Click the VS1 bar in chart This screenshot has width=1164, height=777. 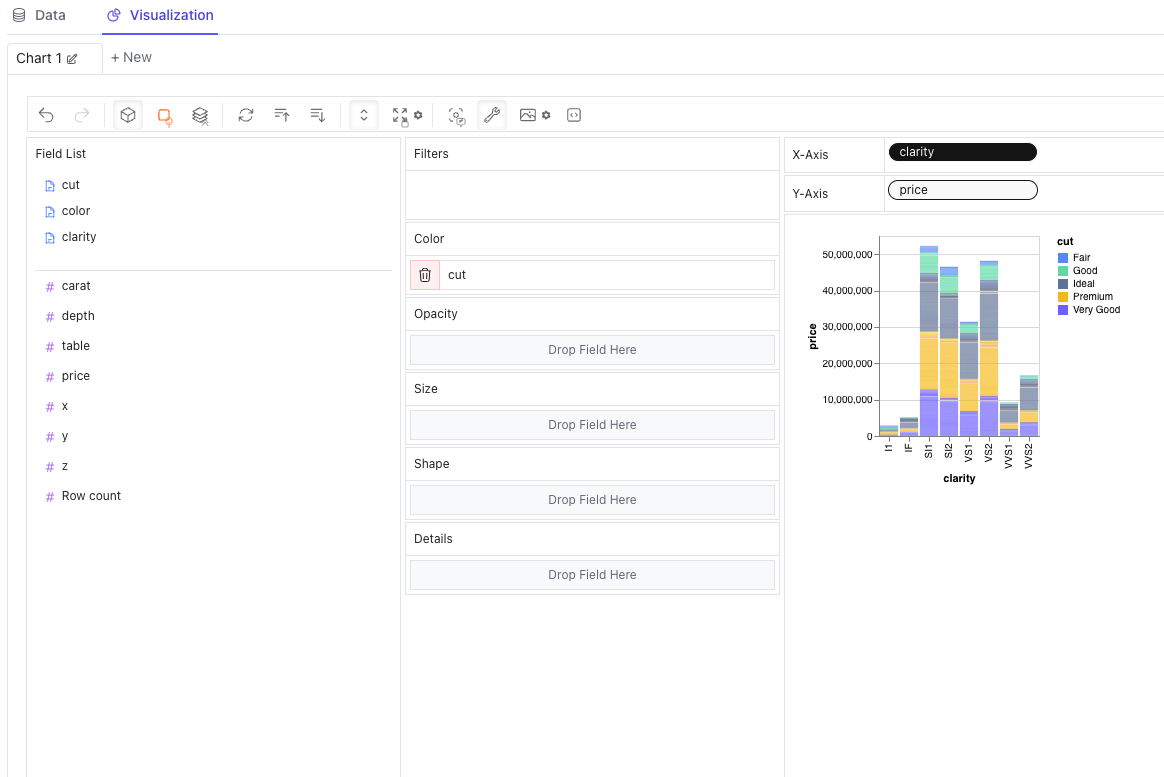969,379
